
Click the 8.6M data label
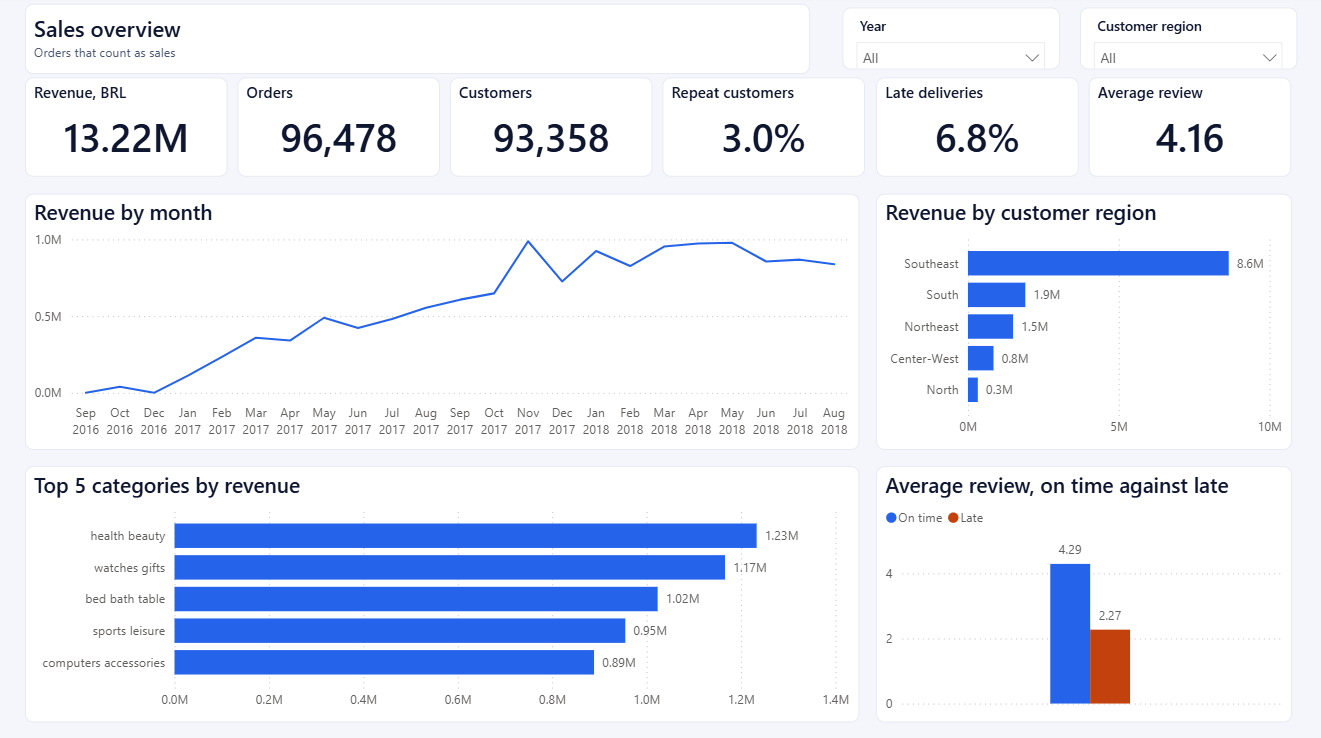[x=1250, y=264]
